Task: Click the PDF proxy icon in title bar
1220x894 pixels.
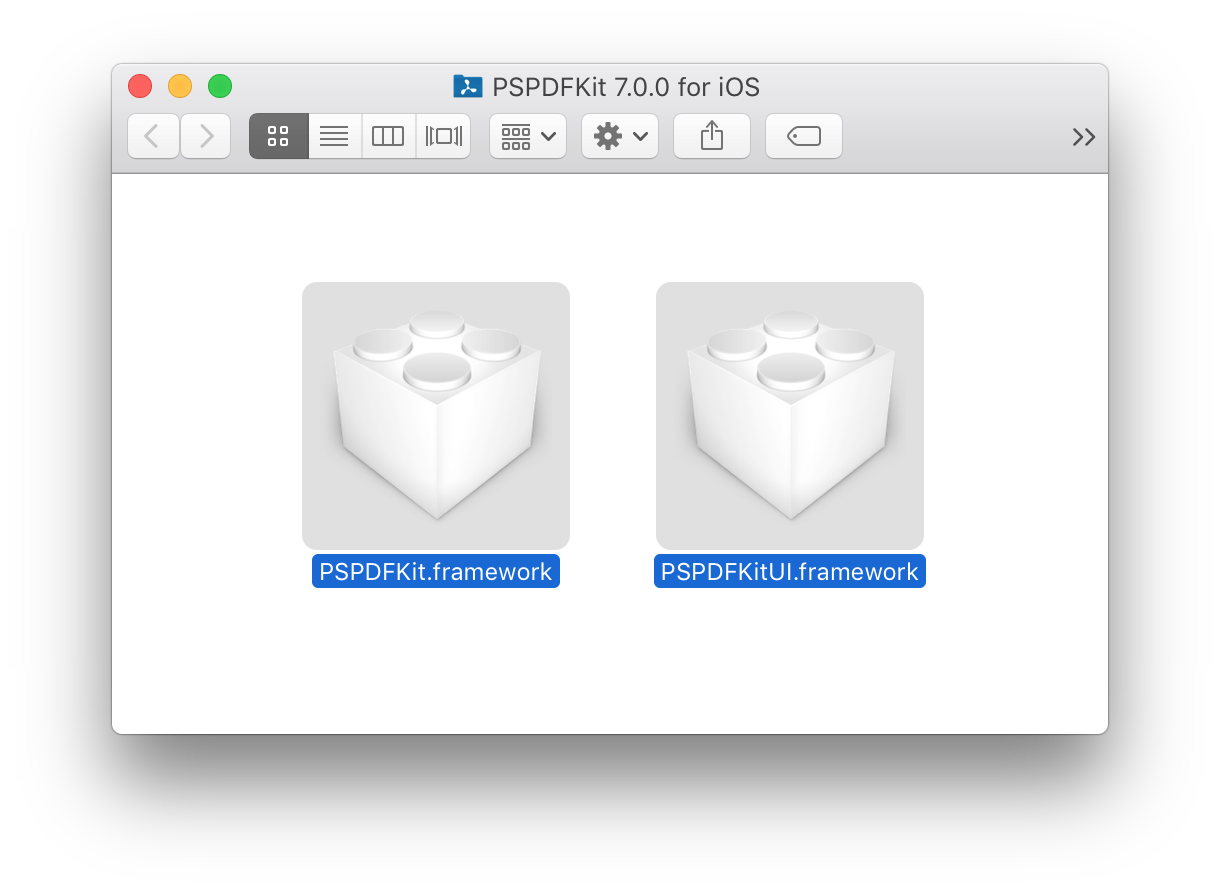Action: point(467,87)
